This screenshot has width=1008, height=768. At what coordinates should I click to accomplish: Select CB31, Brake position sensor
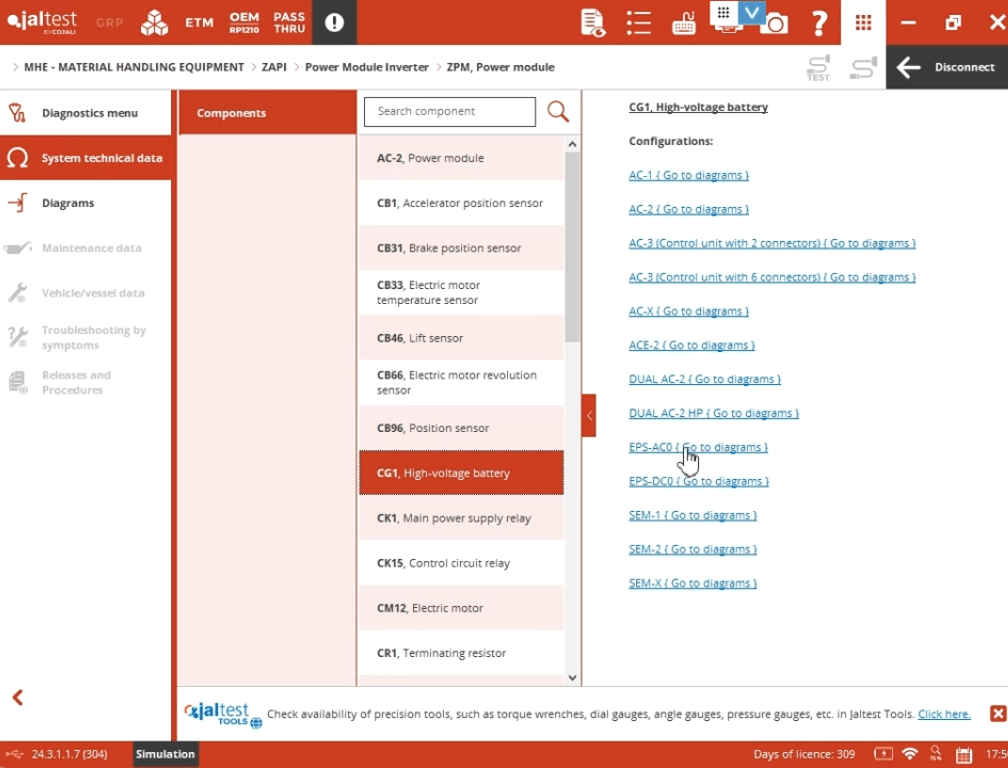461,248
